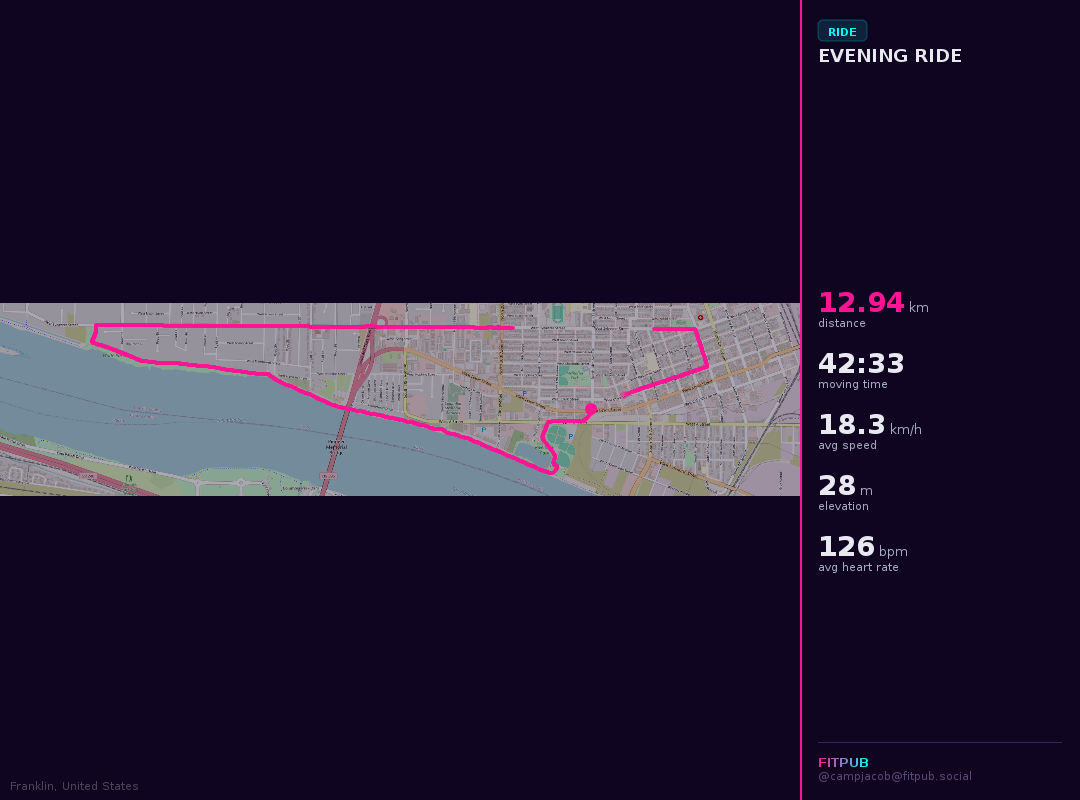1080x800 pixels.
Task: Click the 42:33 moving time value
Action: (x=861, y=363)
